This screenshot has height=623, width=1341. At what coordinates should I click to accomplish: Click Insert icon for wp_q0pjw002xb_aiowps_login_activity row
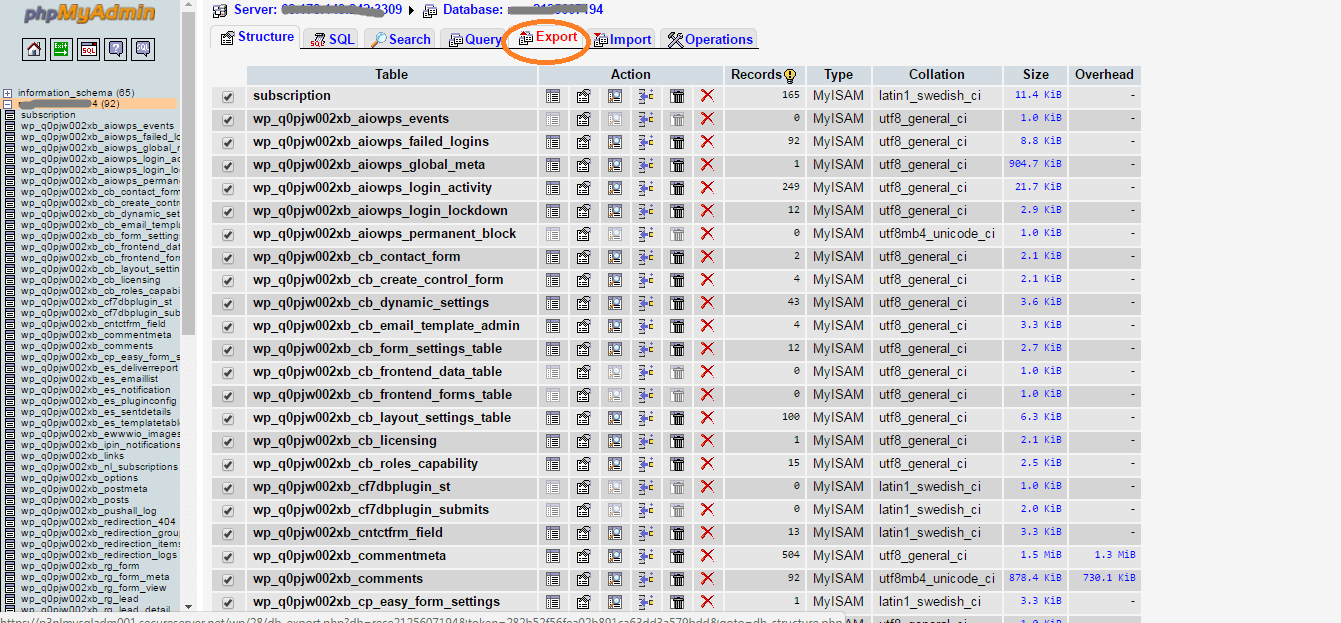[x=646, y=188]
